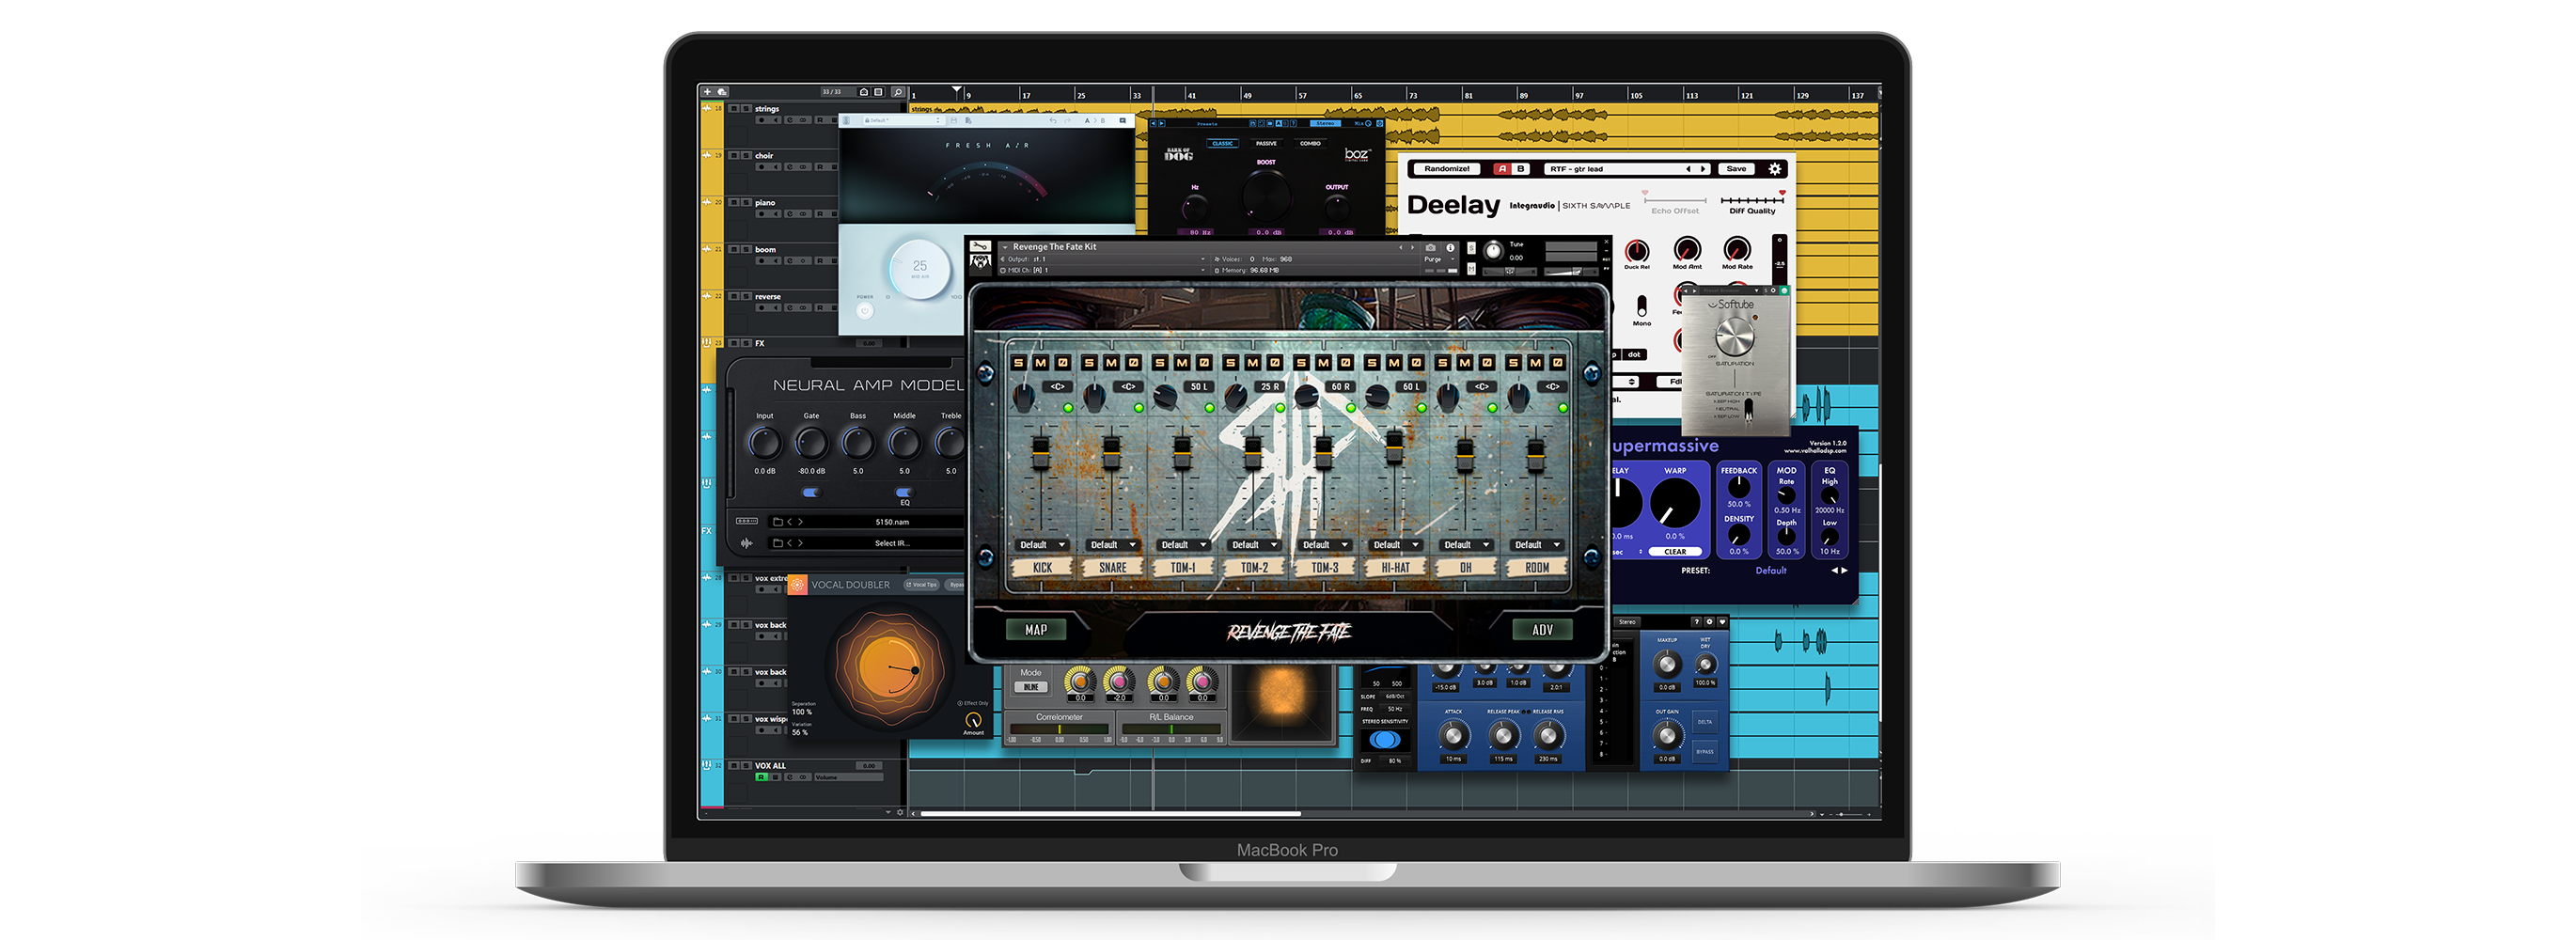Viewport: 2576px width, 940px height.
Task: Open the Deelay settings gear icon
Action: click(1775, 169)
